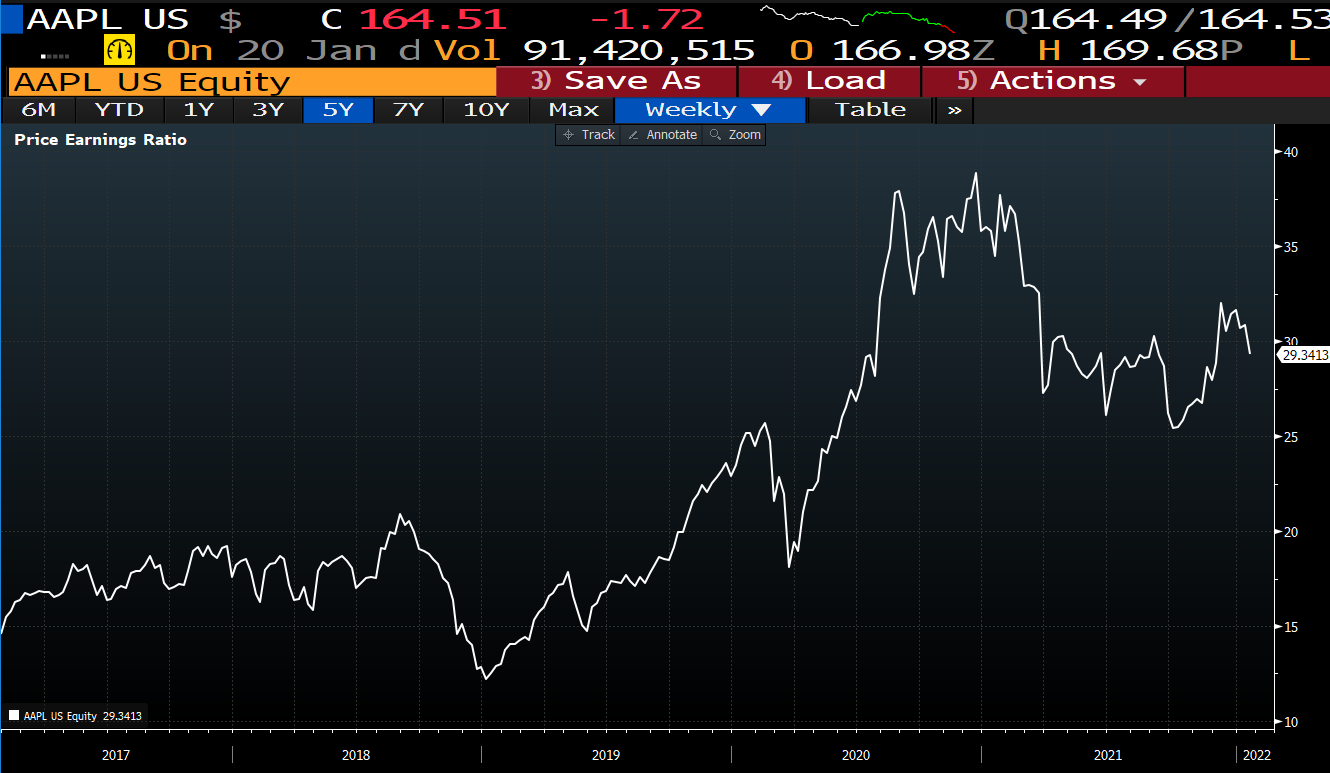Select the Max time range tab
Image resolution: width=1330 pixels, height=773 pixels.
(x=573, y=110)
